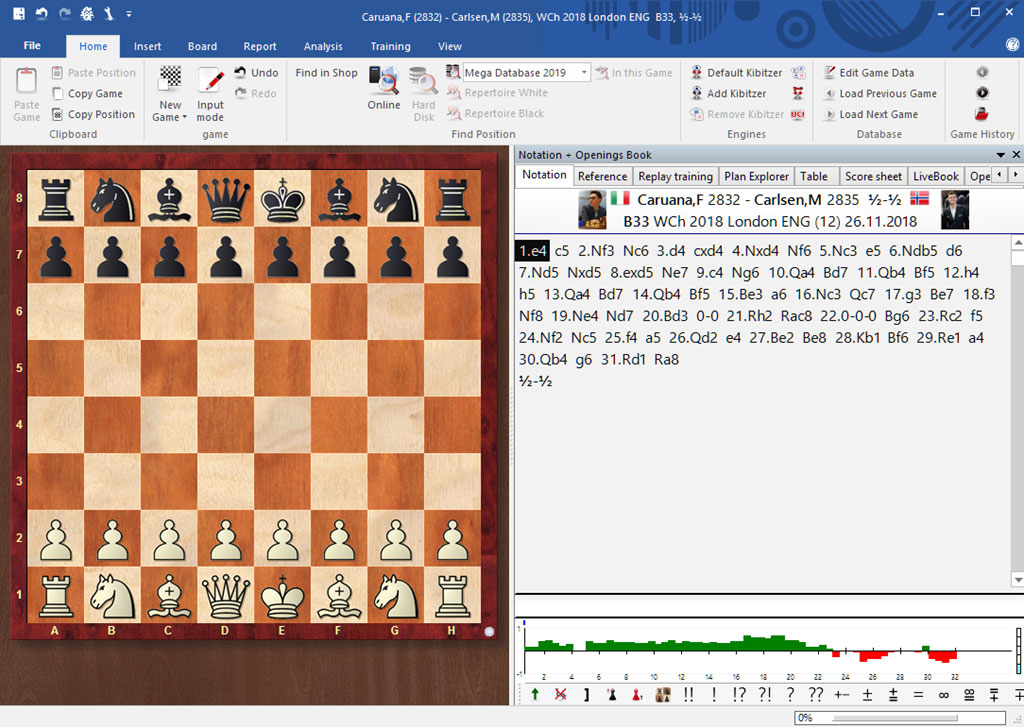Expand the Notation pane options arrow

click(1001, 155)
